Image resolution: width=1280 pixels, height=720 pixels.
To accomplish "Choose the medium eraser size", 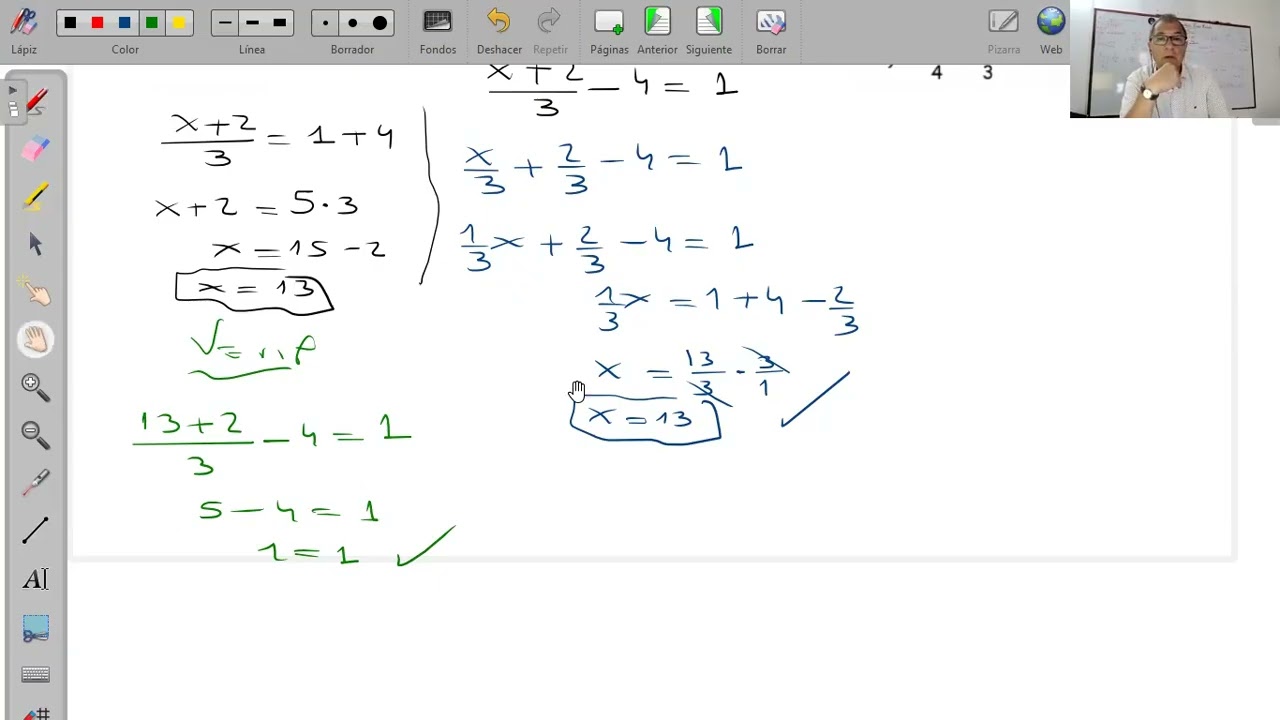I will 353,23.
